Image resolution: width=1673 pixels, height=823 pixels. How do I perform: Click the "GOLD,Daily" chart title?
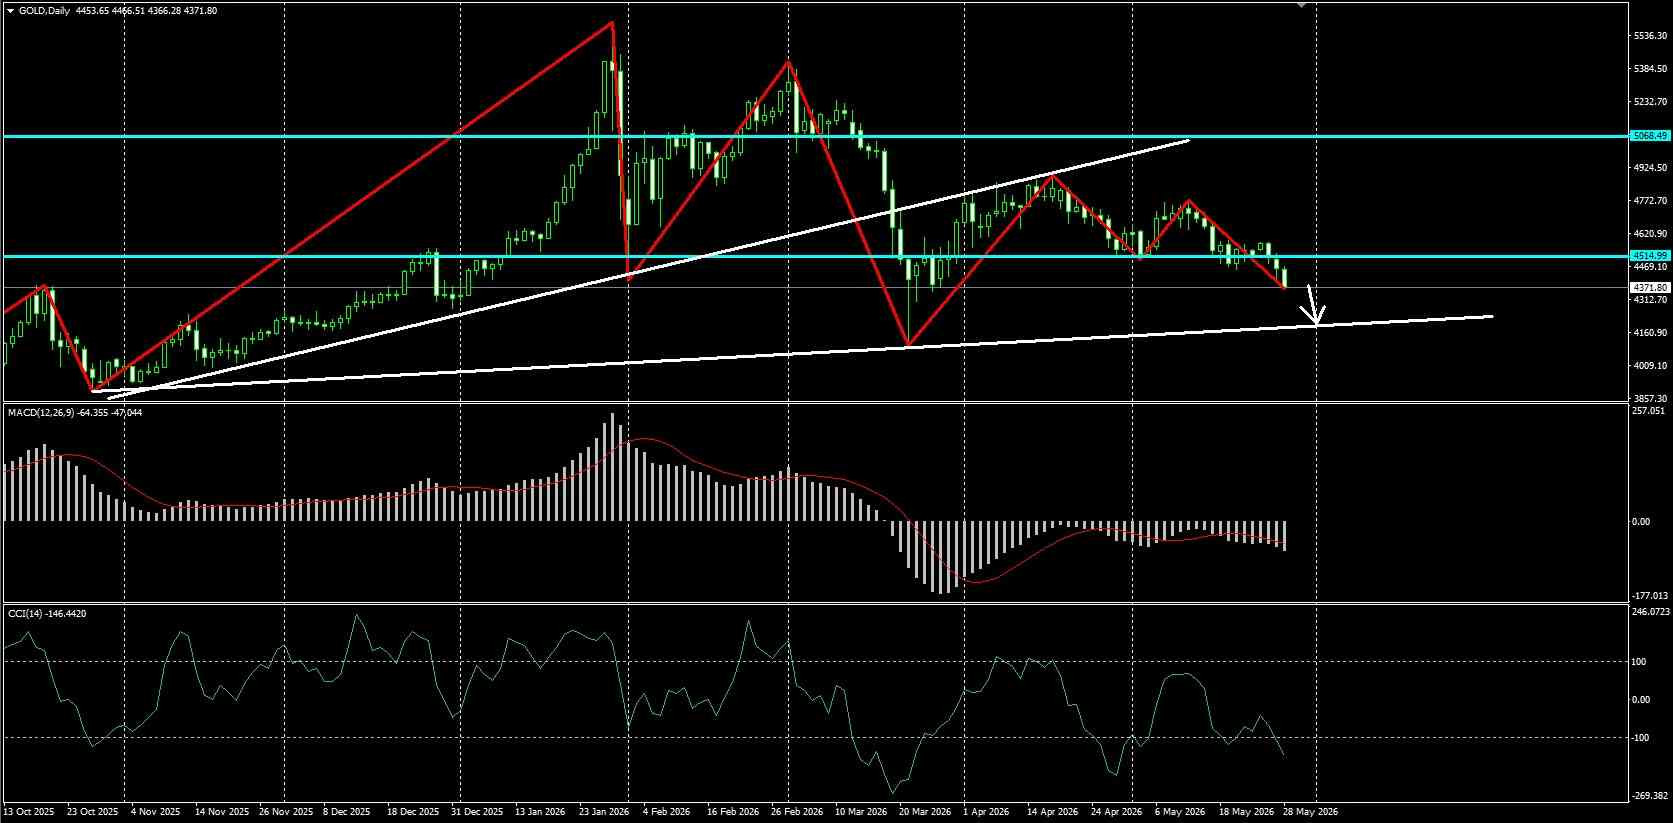[x=44, y=11]
